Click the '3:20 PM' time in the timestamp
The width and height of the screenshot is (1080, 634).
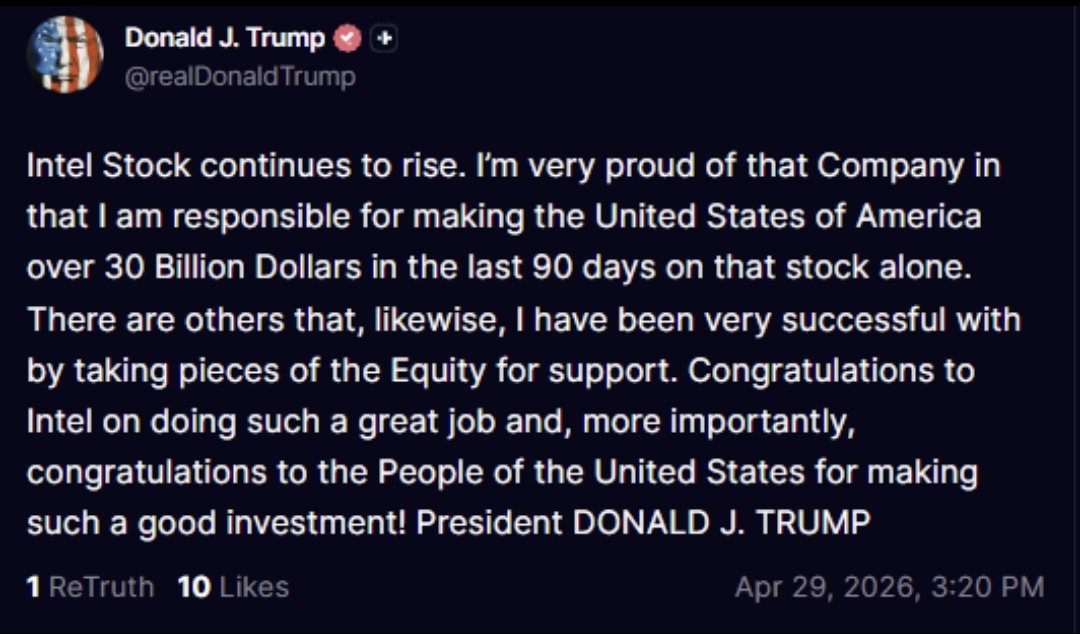point(988,587)
